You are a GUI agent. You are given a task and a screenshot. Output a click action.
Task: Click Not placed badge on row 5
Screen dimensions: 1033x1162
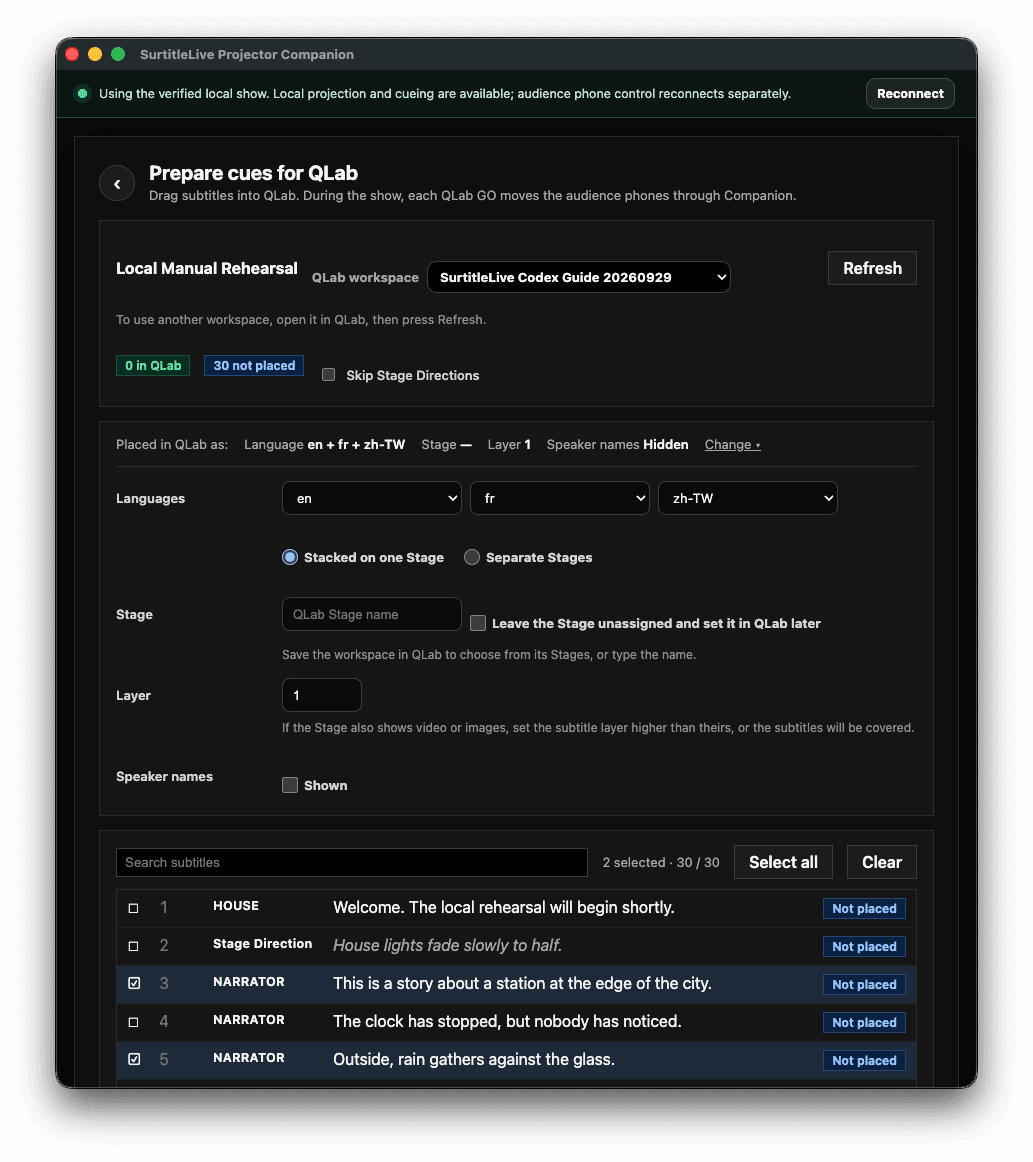pos(864,1060)
